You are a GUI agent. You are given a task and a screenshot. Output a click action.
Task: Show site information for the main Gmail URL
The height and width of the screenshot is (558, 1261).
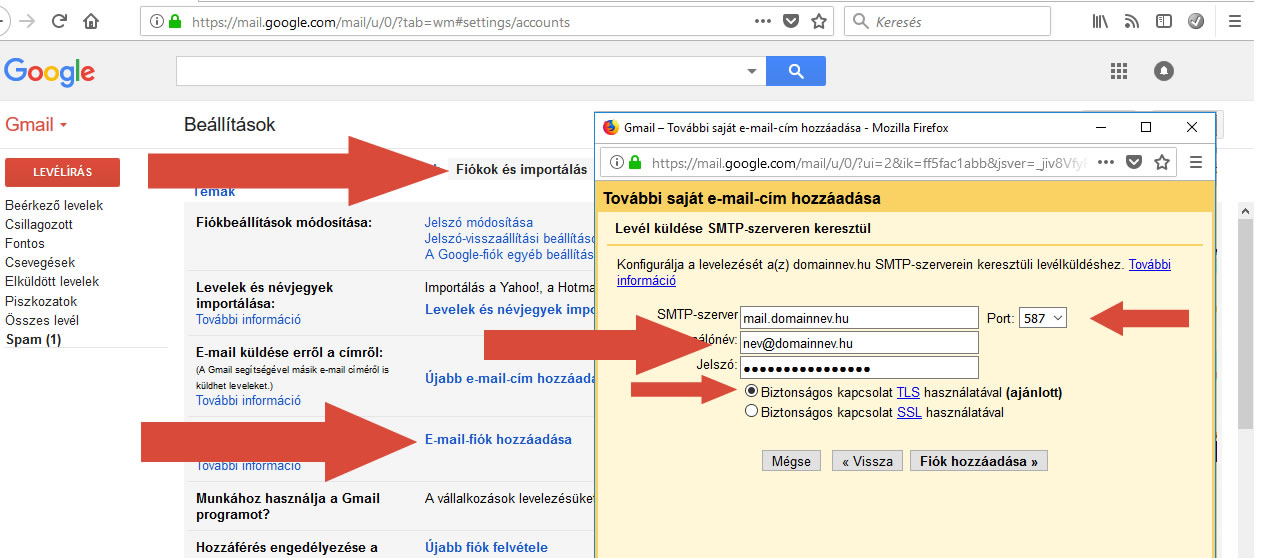tap(155, 21)
